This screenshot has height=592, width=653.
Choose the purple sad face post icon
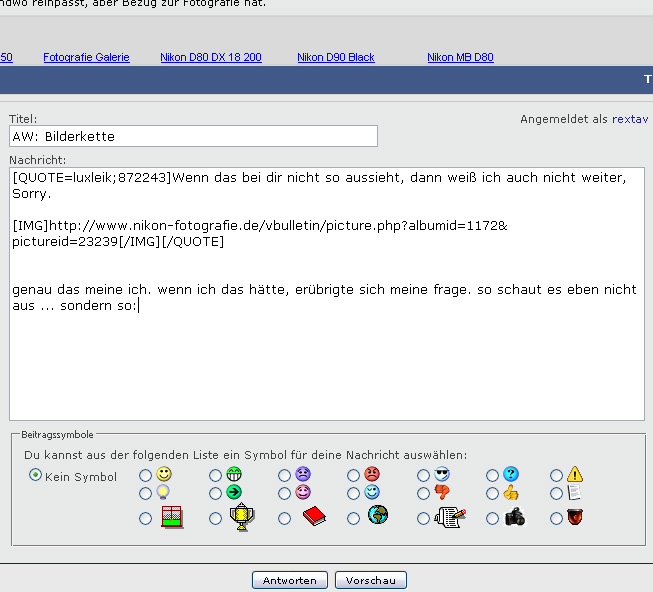(303, 474)
